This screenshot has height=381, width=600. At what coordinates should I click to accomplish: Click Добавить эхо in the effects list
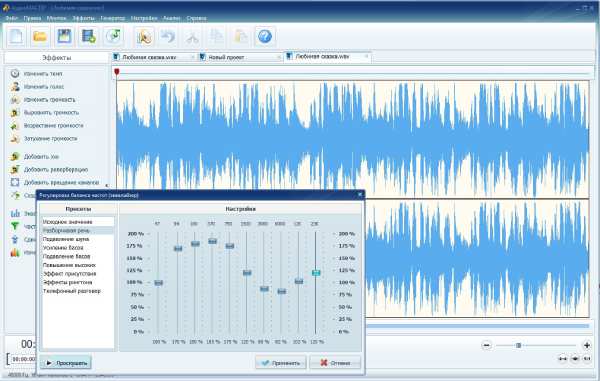click(x=41, y=156)
